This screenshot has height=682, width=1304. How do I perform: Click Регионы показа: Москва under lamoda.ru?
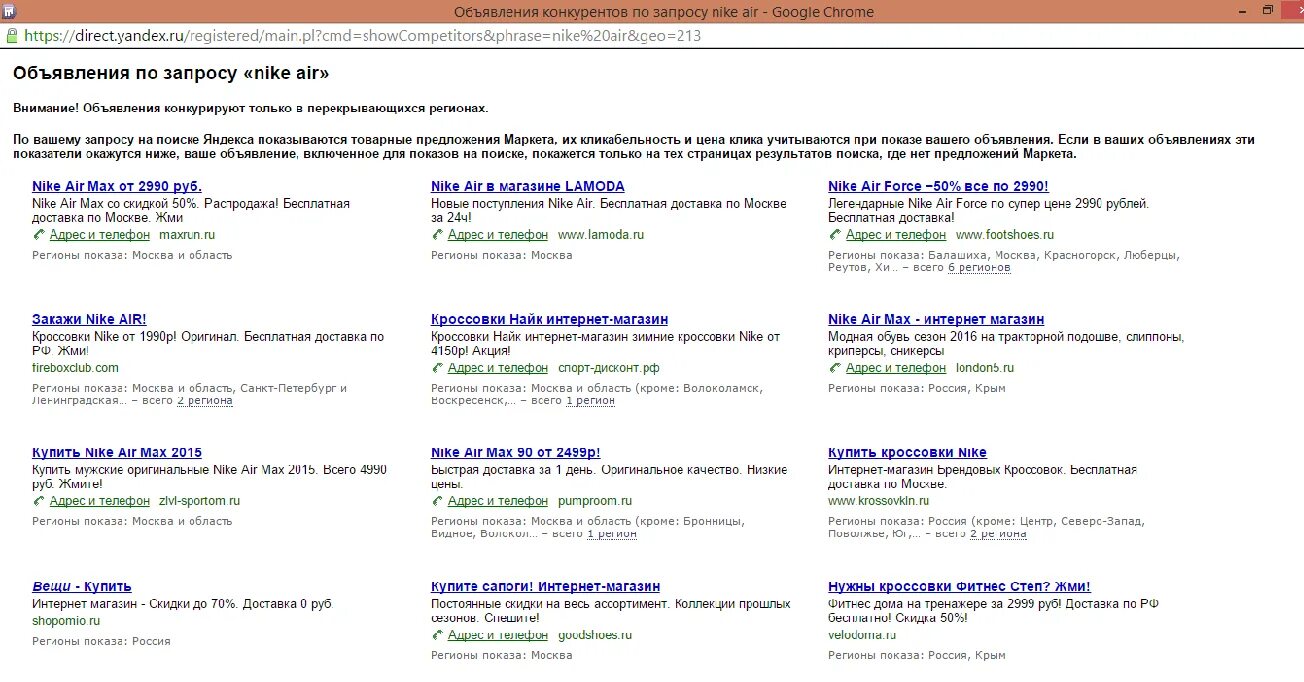pos(501,255)
